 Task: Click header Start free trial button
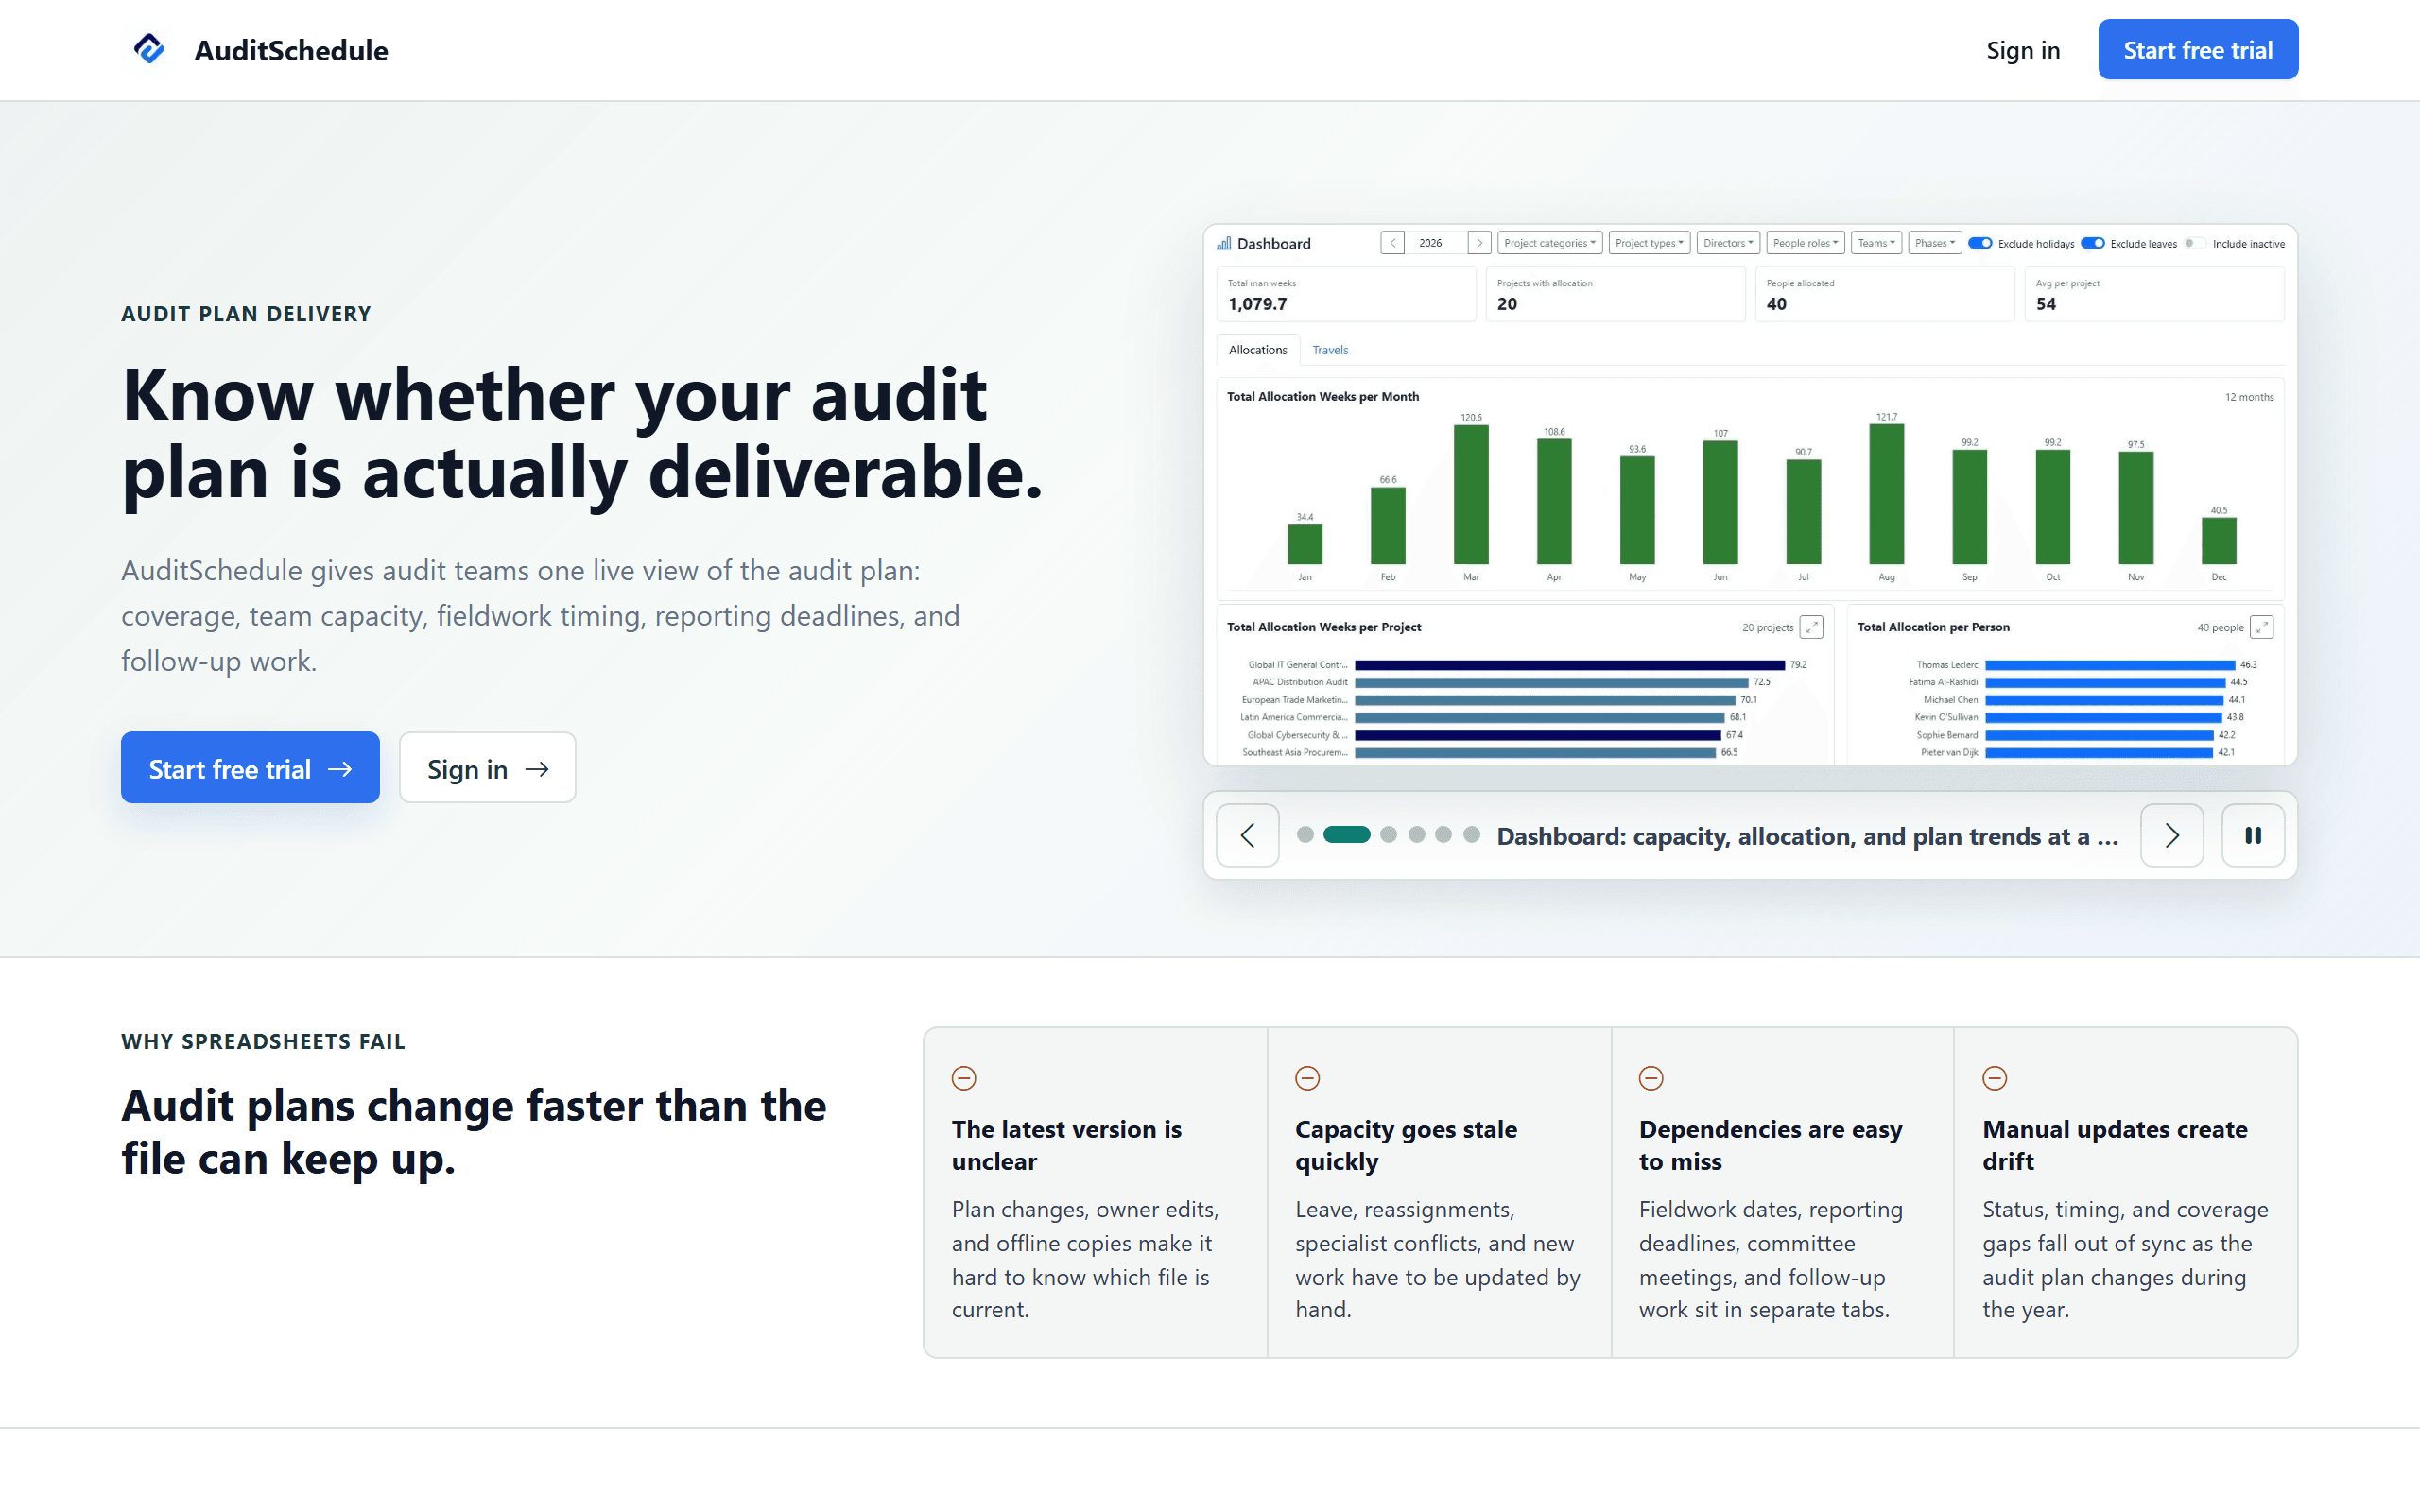[2197, 50]
